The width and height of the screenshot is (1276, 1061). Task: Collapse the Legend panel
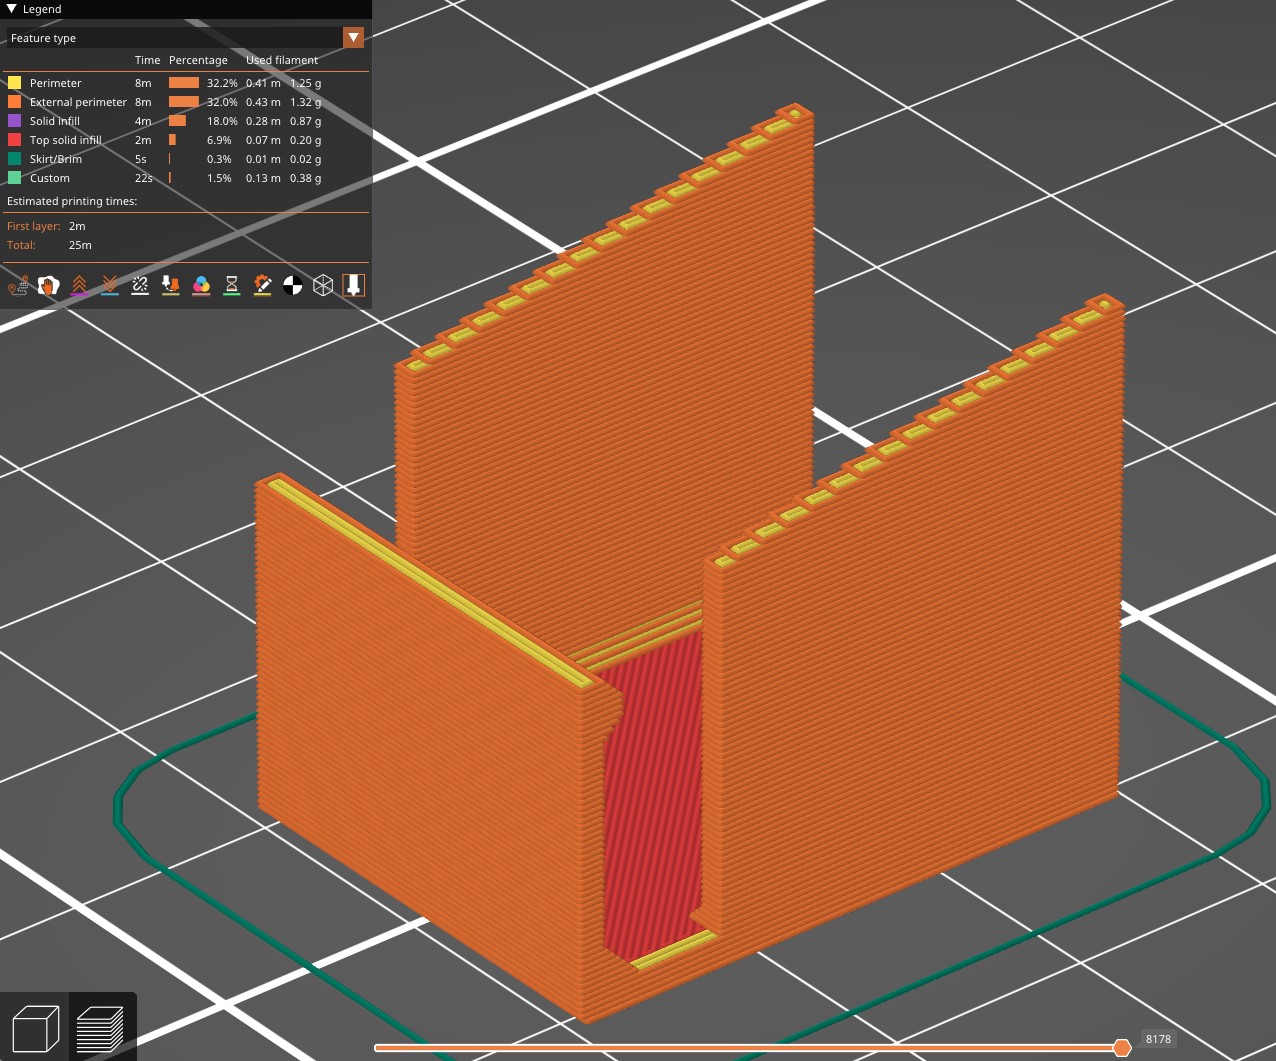(11, 9)
